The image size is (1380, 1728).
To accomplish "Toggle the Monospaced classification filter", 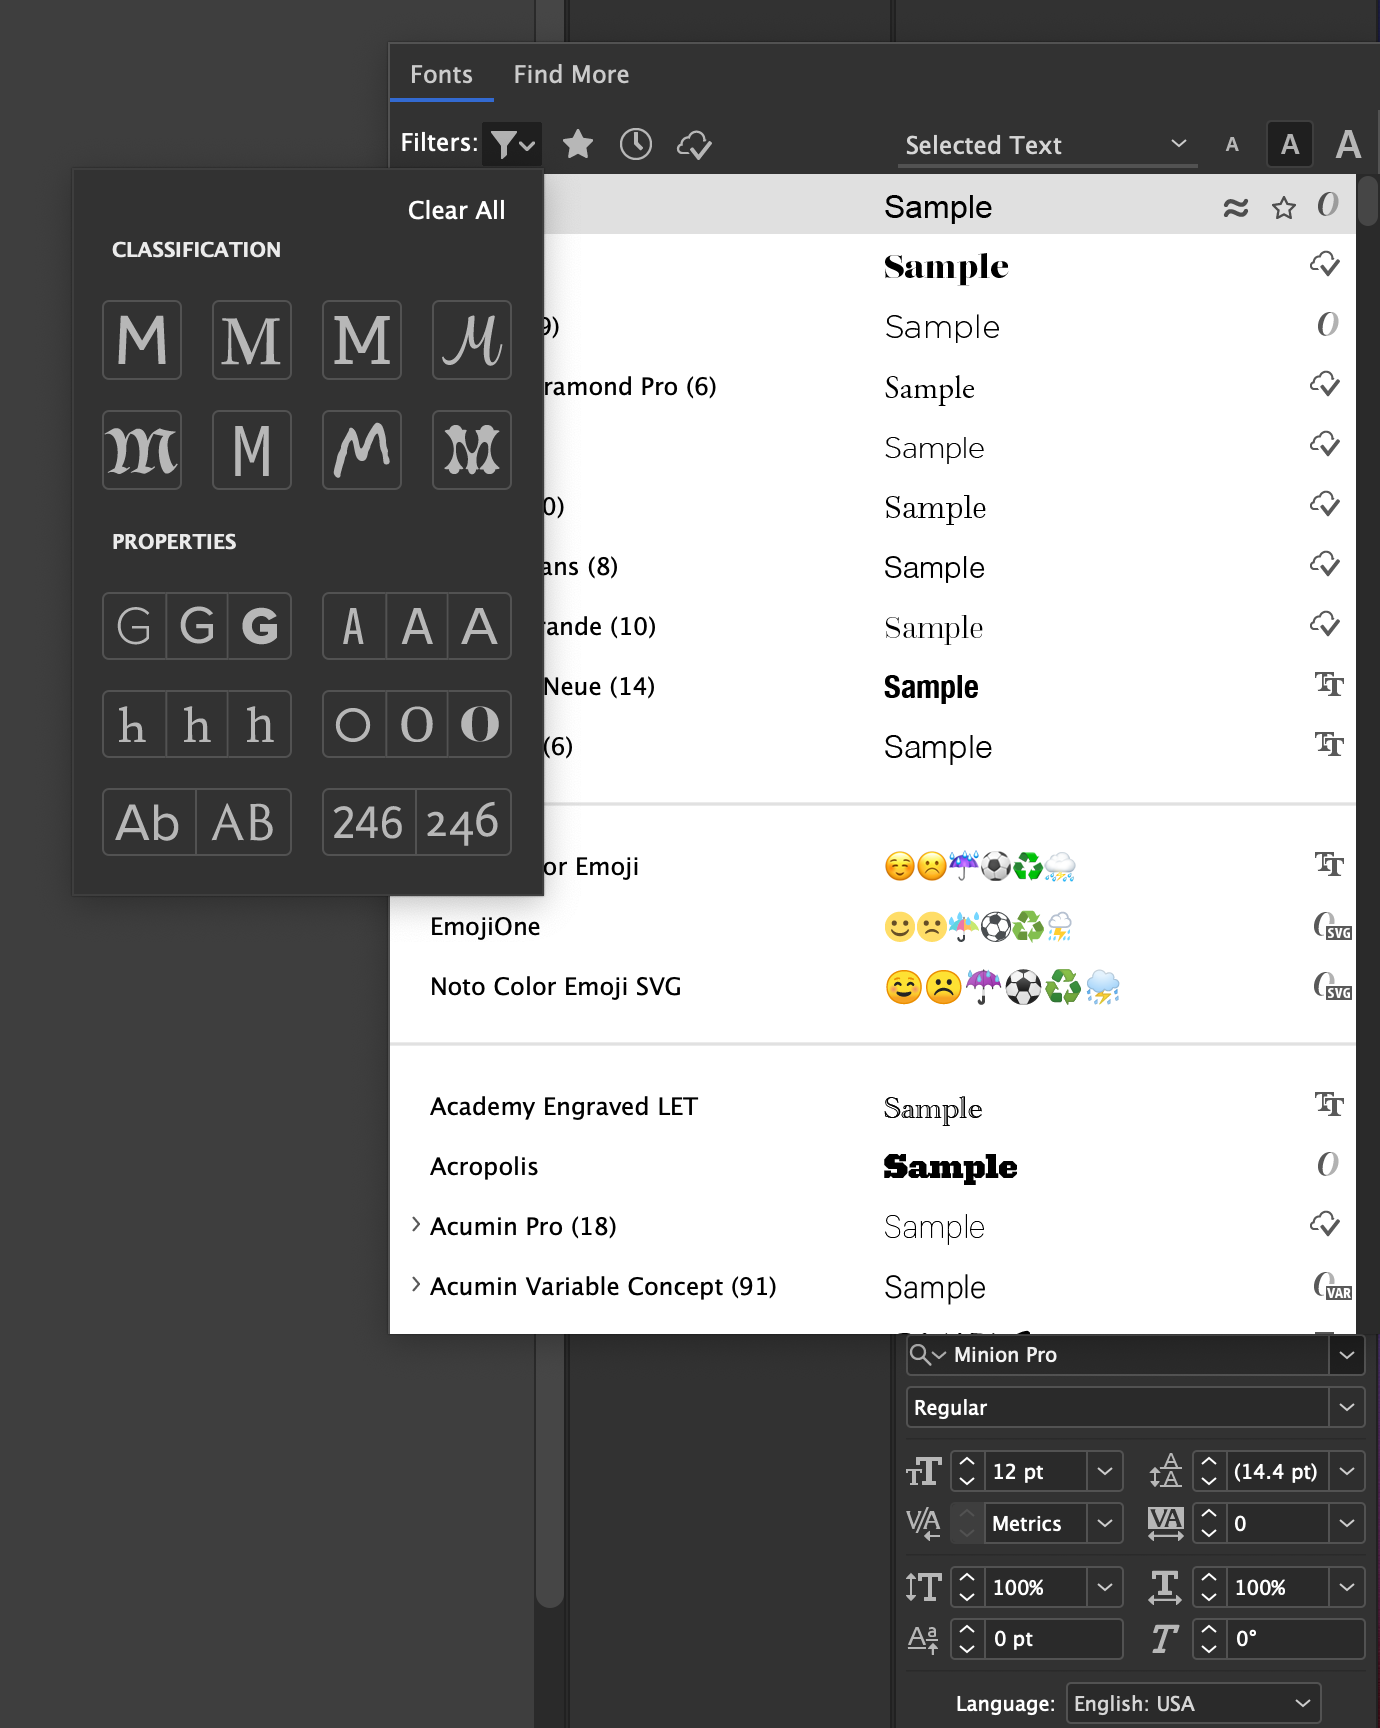I will pos(252,450).
